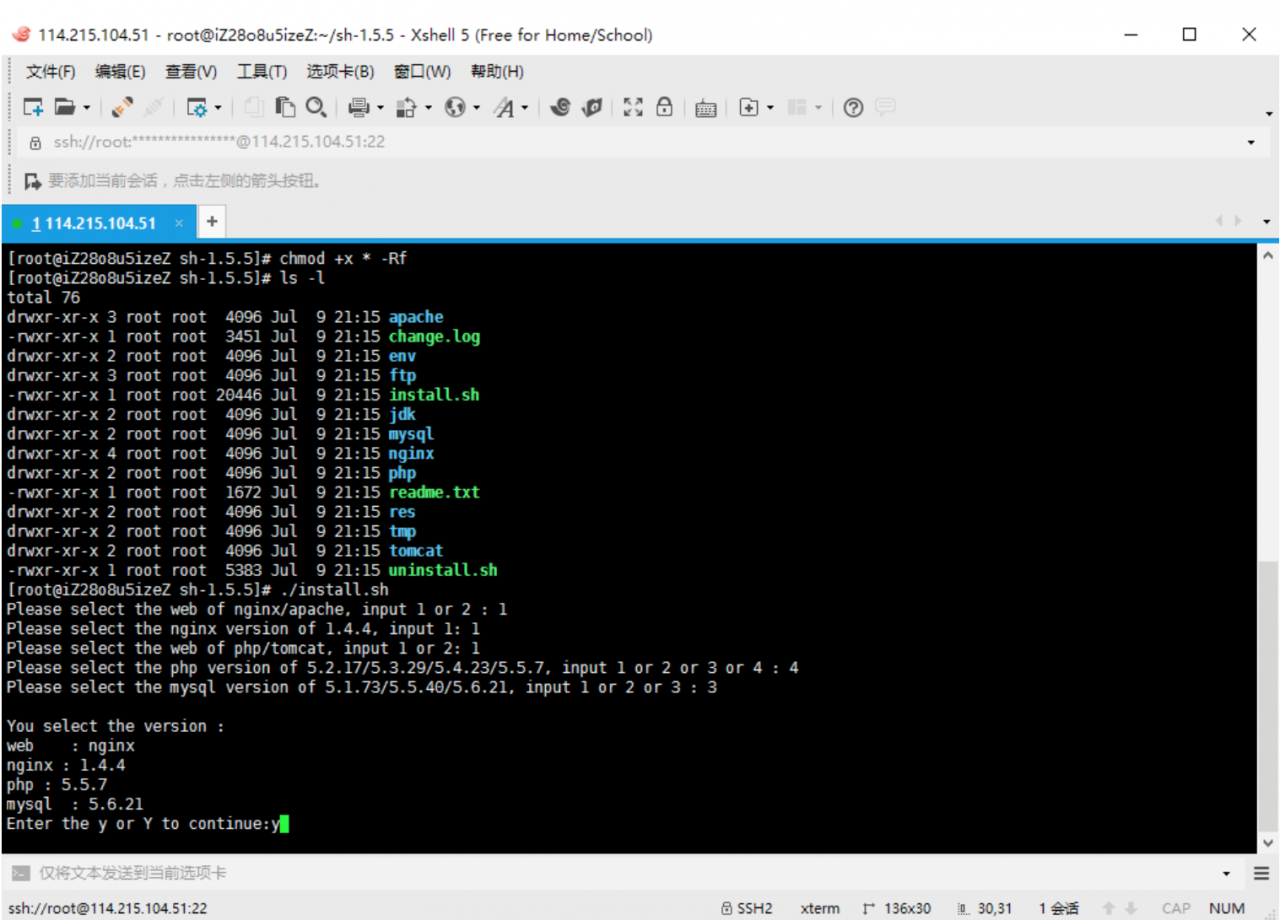Open the 查看(V) menu
The height and width of the screenshot is (920, 1280).
pos(191,71)
